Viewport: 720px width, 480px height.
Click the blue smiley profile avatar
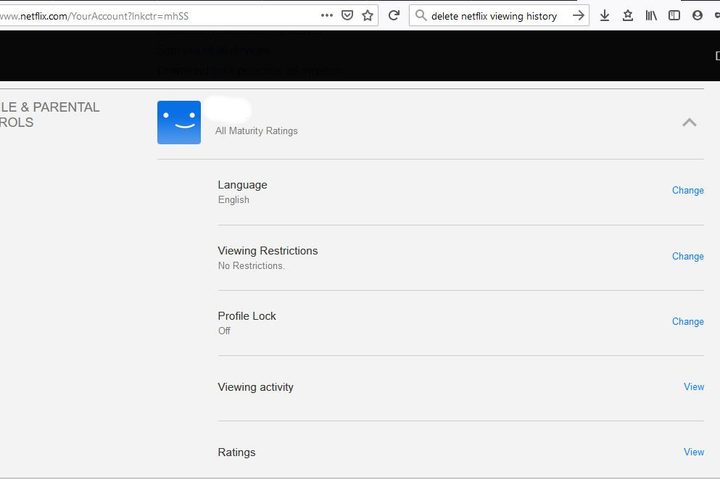point(179,122)
